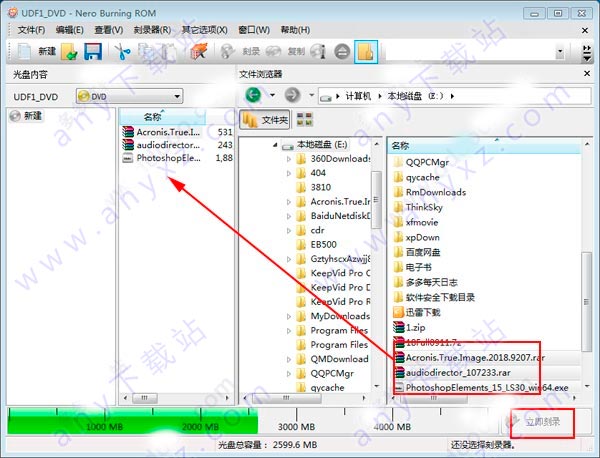Select Acronis.True.Image.2018.9207.rar in file list

(x=470, y=357)
